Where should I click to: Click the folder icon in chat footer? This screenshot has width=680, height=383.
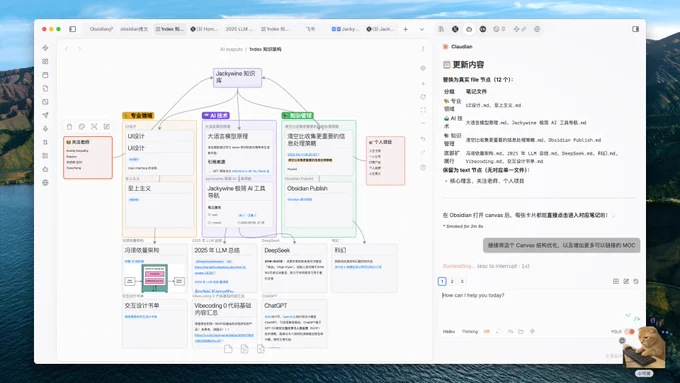pos(521,331)
